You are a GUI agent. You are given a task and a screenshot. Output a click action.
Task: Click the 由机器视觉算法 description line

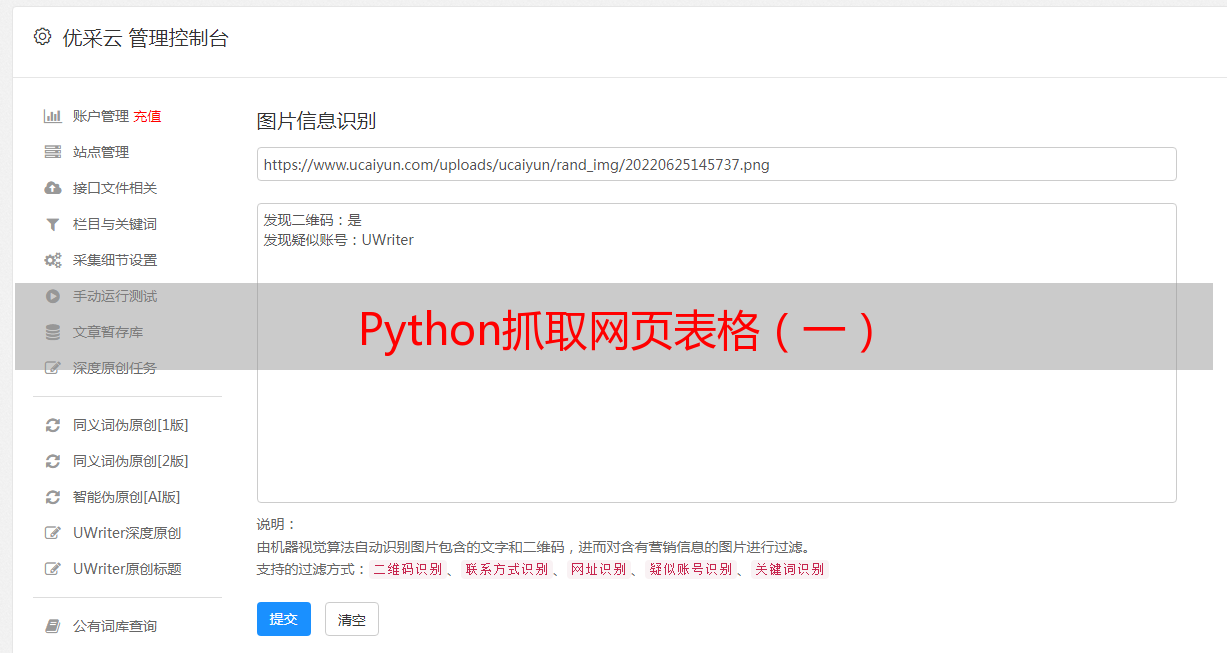533,547
